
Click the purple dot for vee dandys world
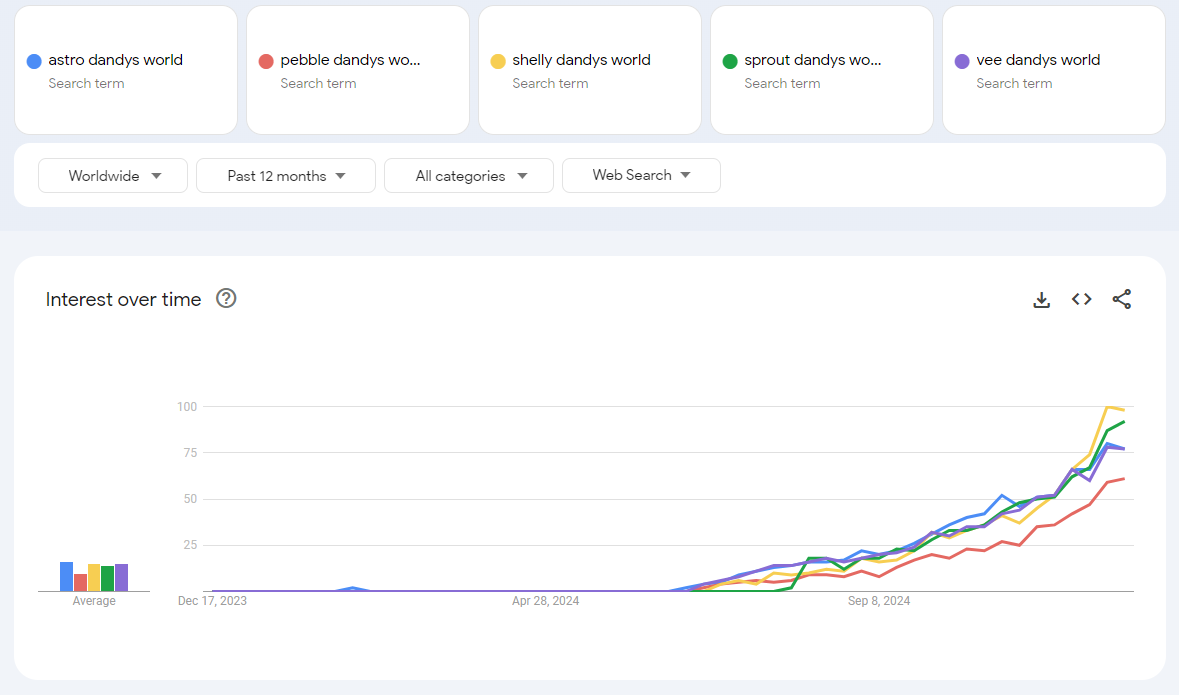[x=961, y=60]
